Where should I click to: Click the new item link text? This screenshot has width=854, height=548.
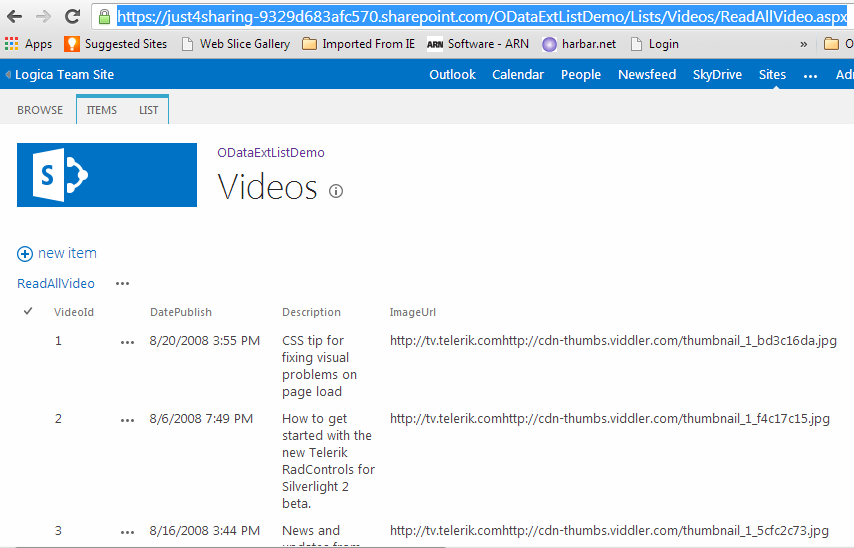67,253
